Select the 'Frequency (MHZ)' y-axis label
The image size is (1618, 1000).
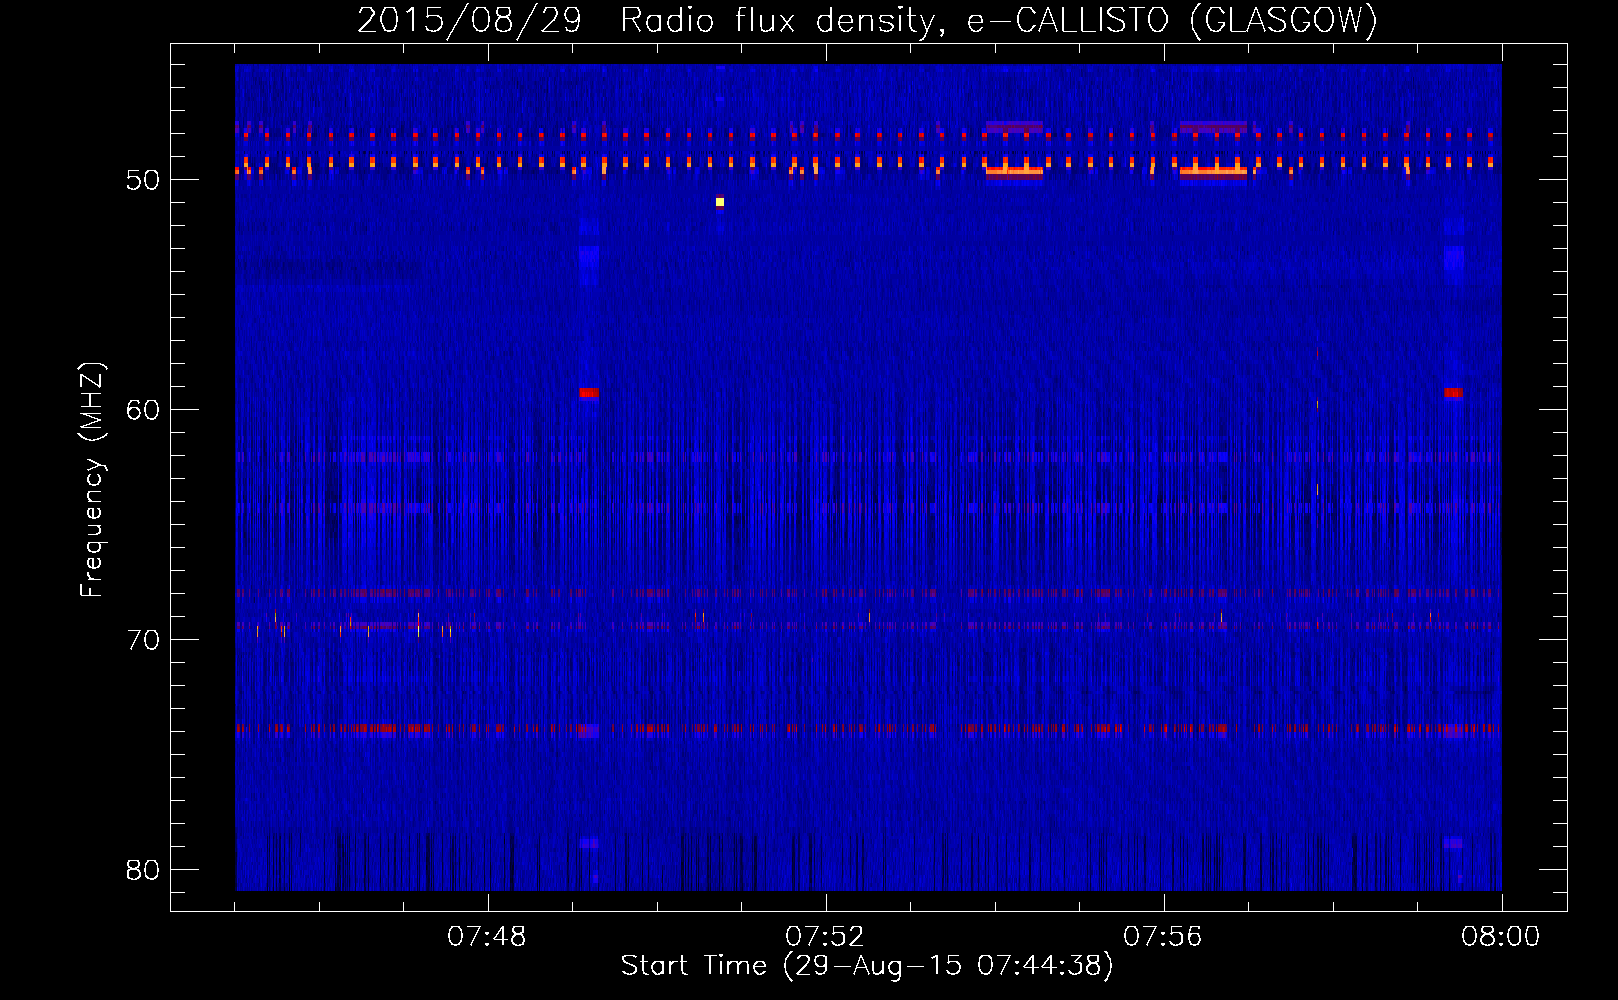(x=92, y=479)
